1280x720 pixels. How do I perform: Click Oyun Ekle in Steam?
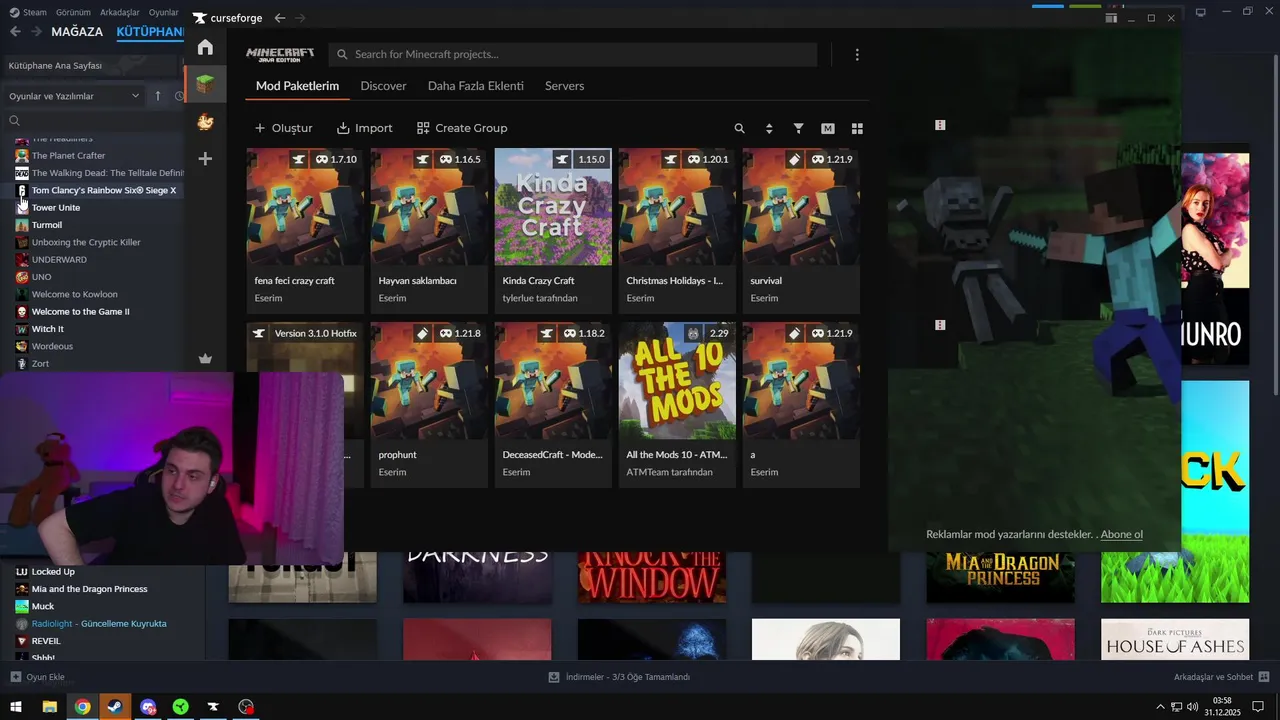click(37, 677)
